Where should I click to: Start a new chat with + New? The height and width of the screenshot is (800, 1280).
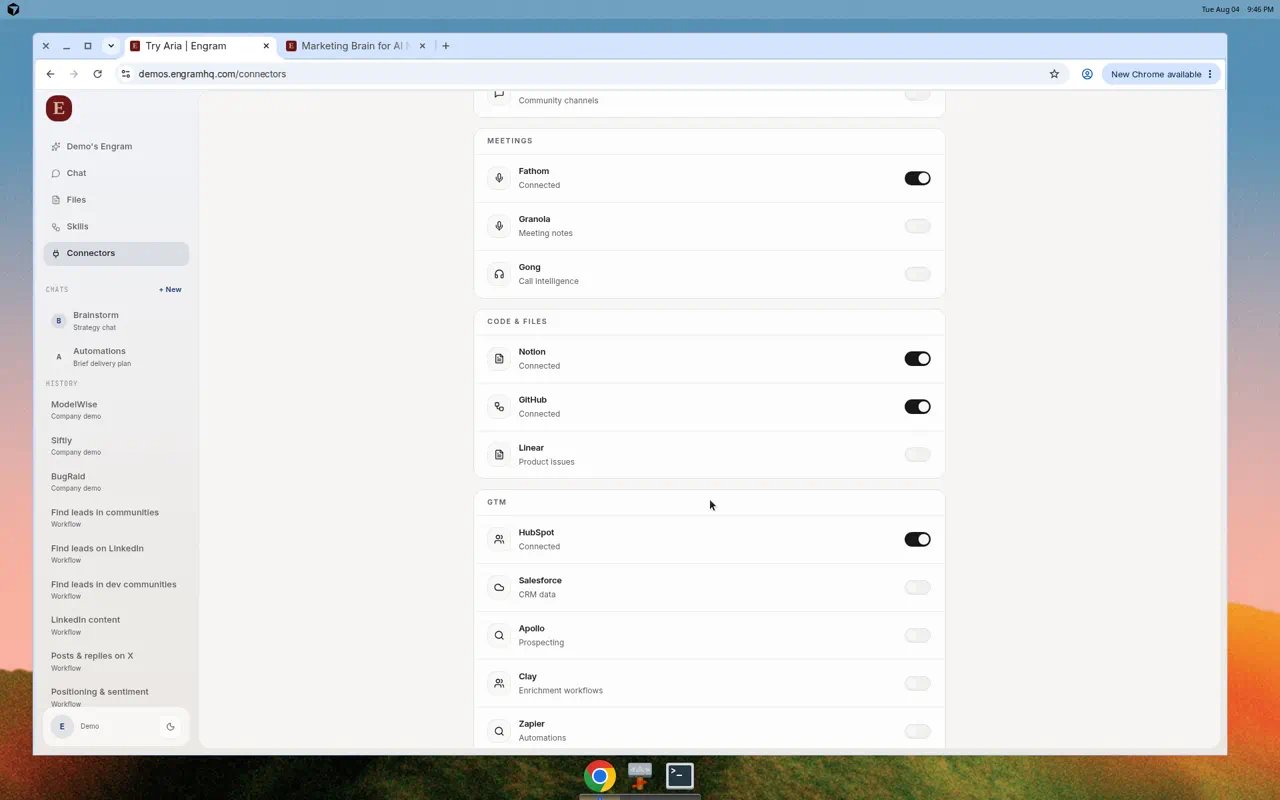tap(170, 290)
